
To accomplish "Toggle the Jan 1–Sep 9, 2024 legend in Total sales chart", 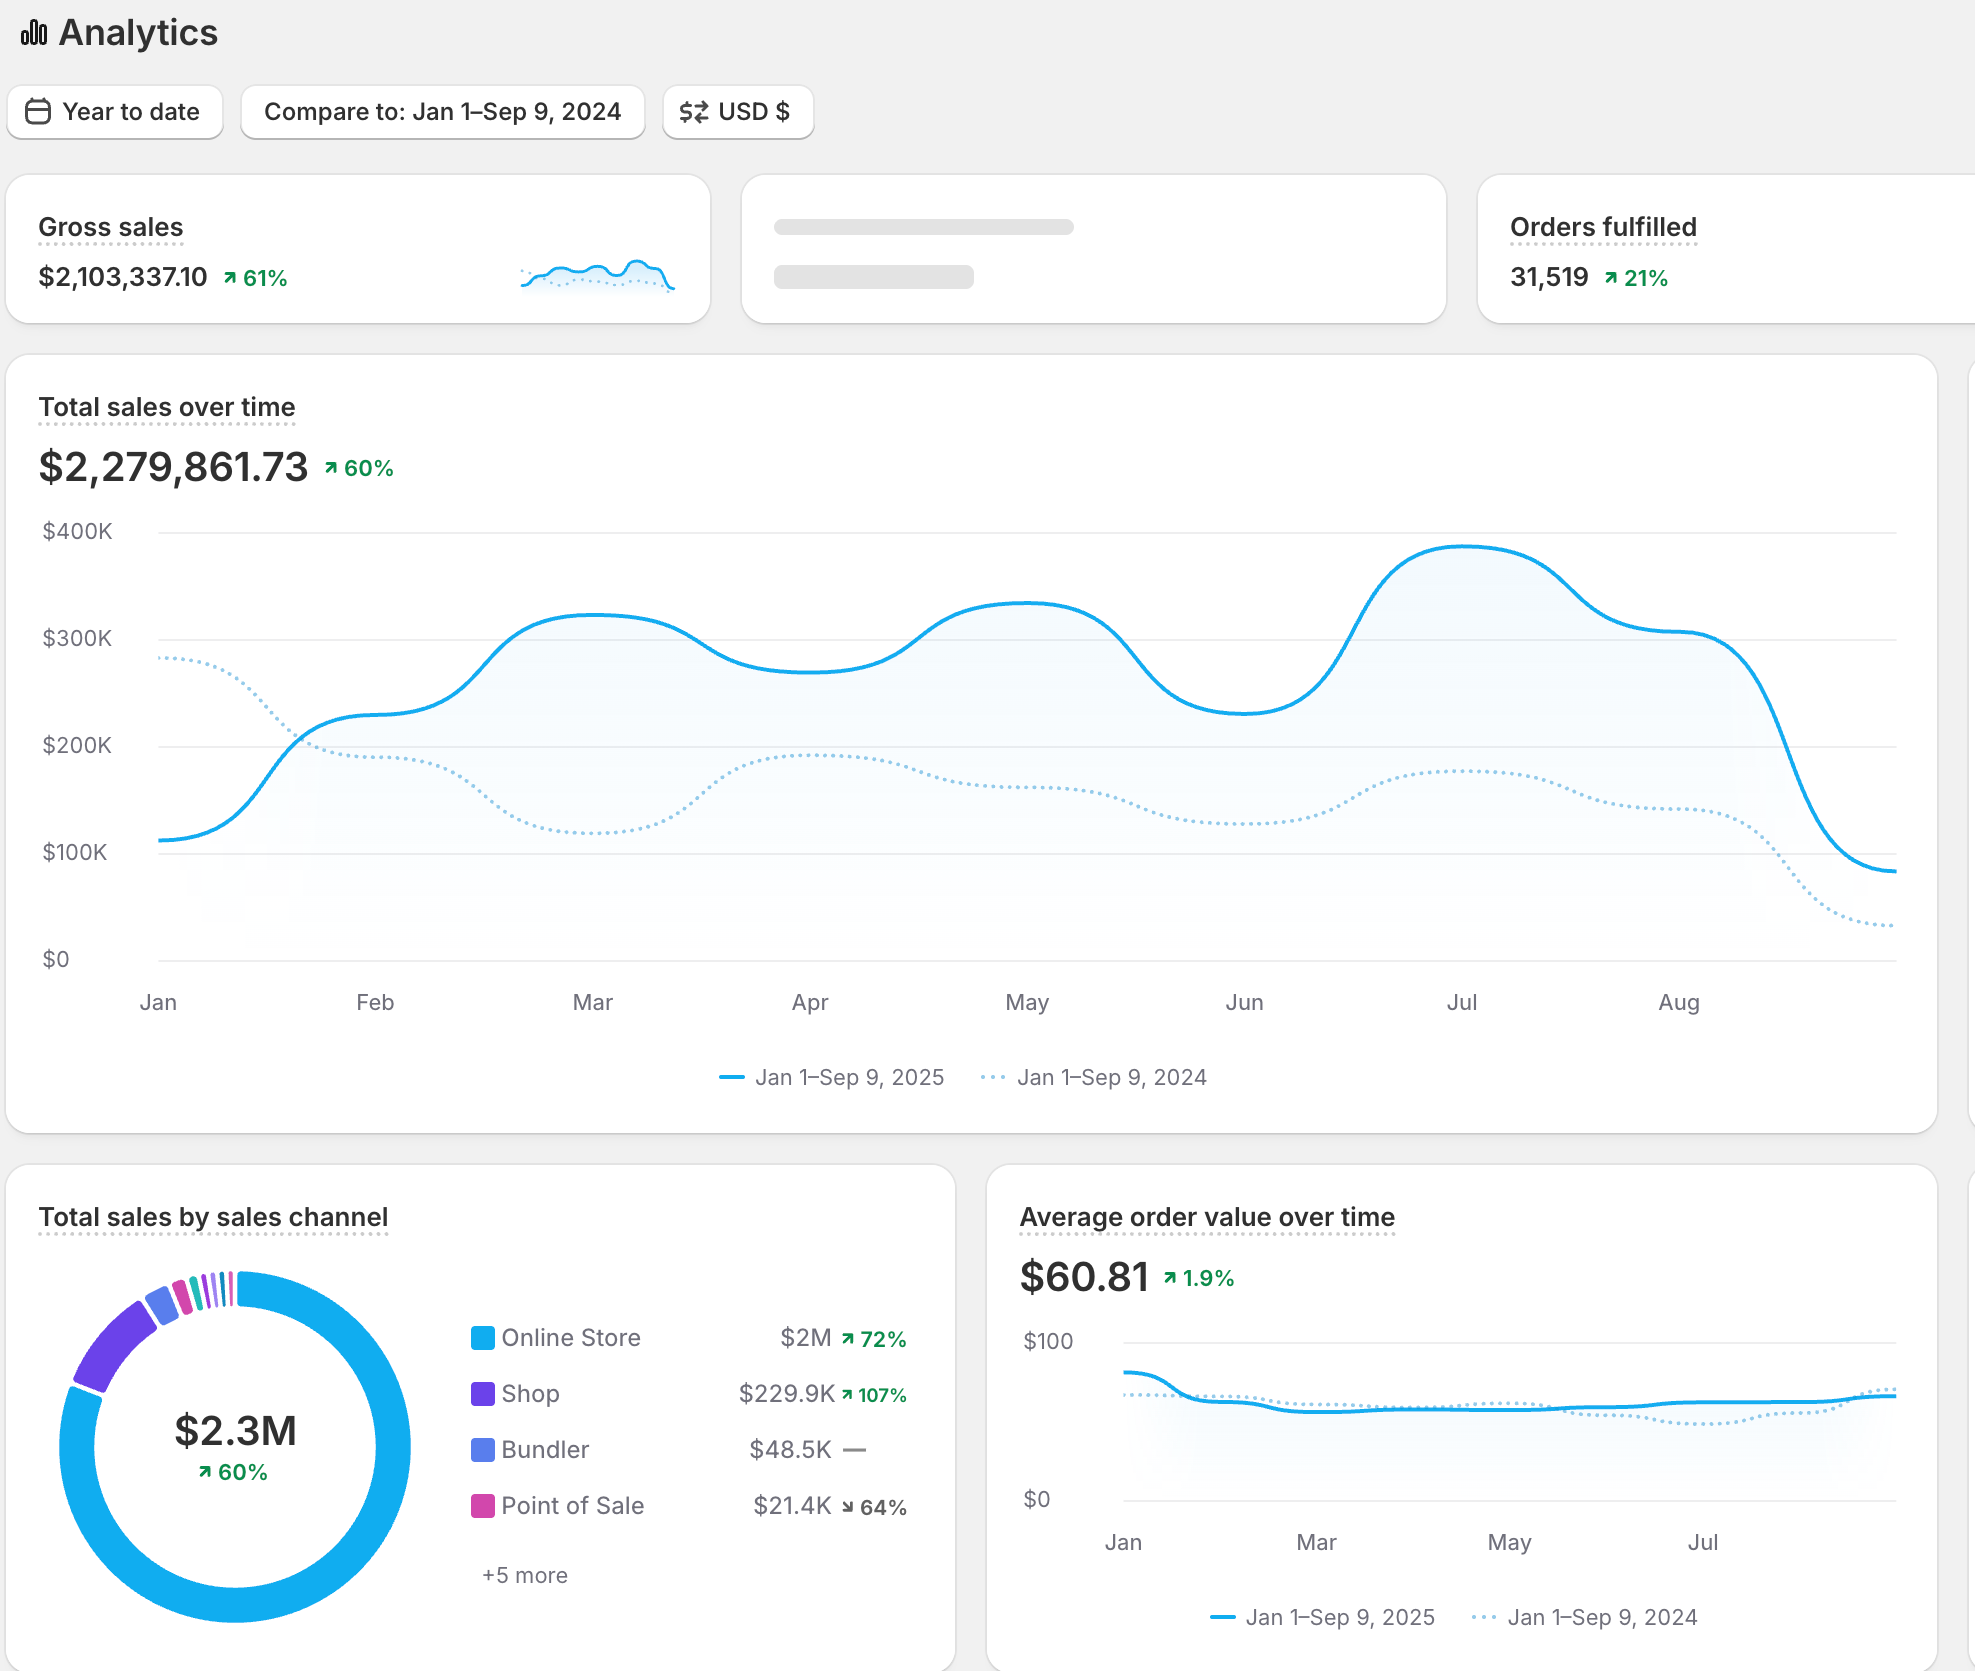I will click(1094, 1077).
